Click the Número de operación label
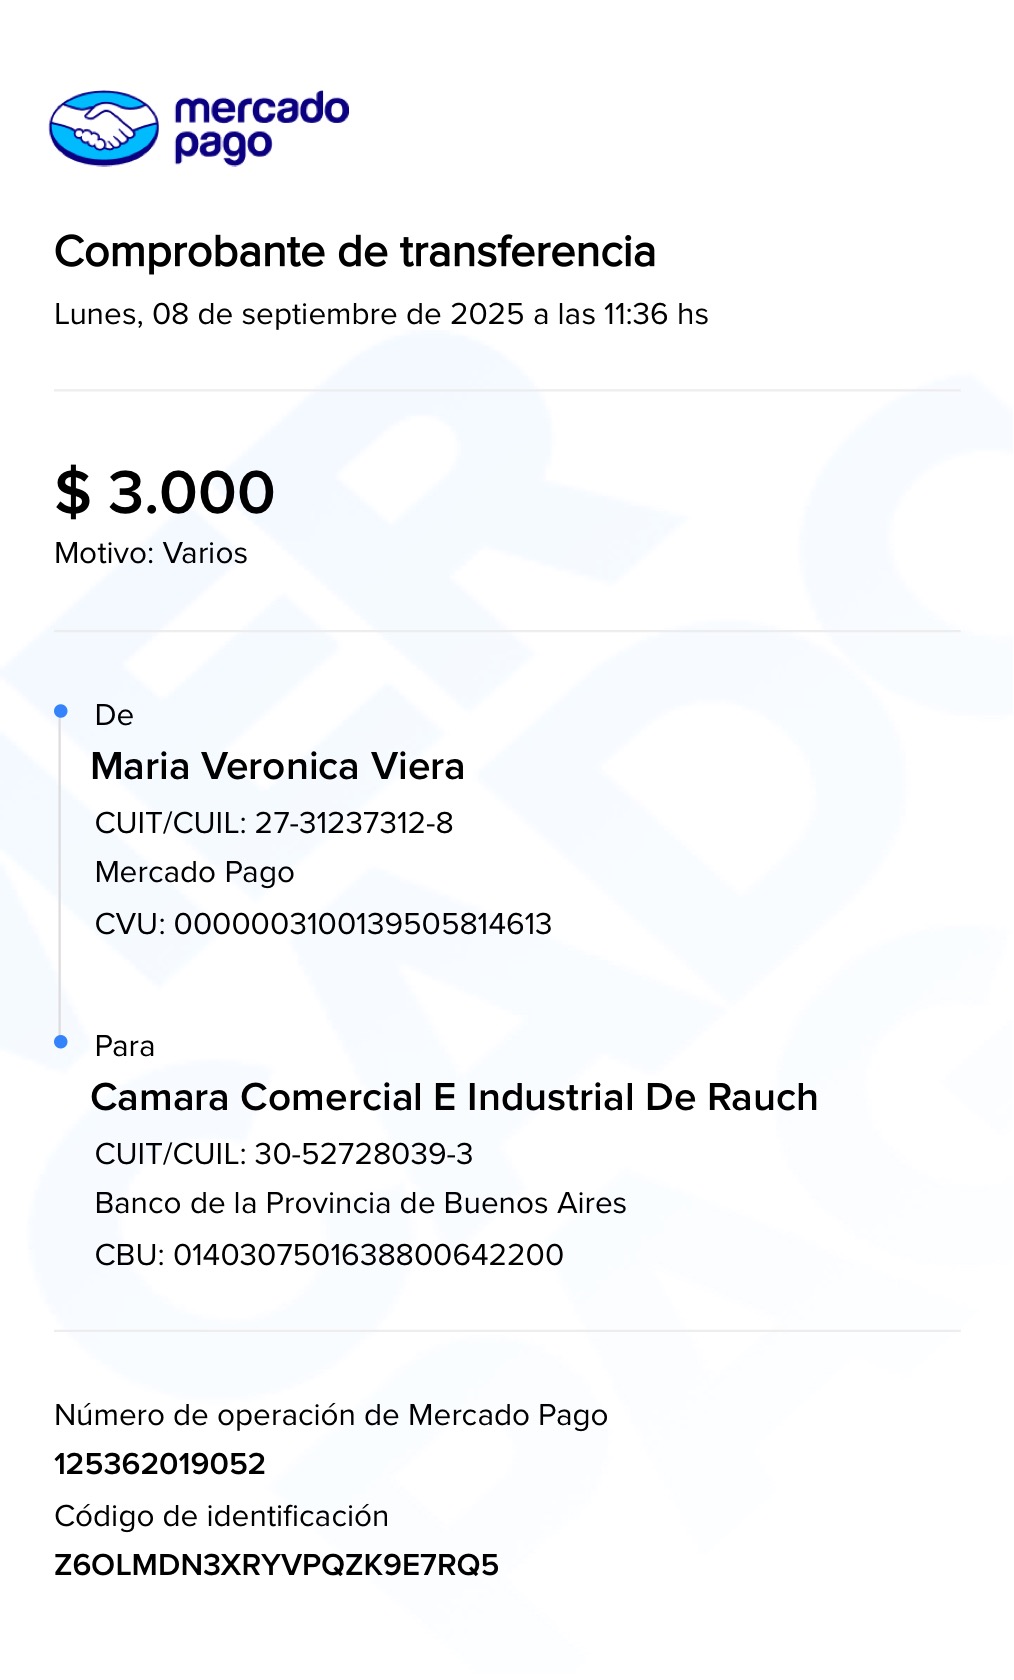The image size is (1014, 1680). (x=331, y=1415)
